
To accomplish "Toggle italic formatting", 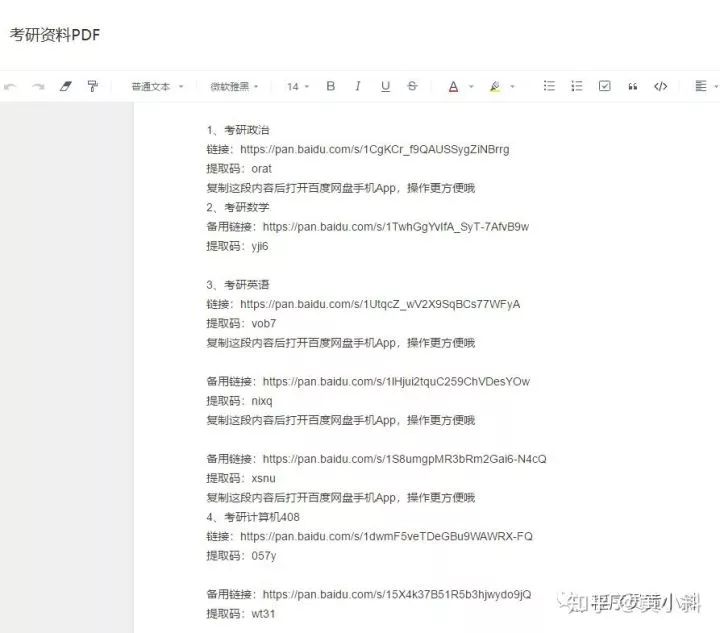I will [358, 86].
